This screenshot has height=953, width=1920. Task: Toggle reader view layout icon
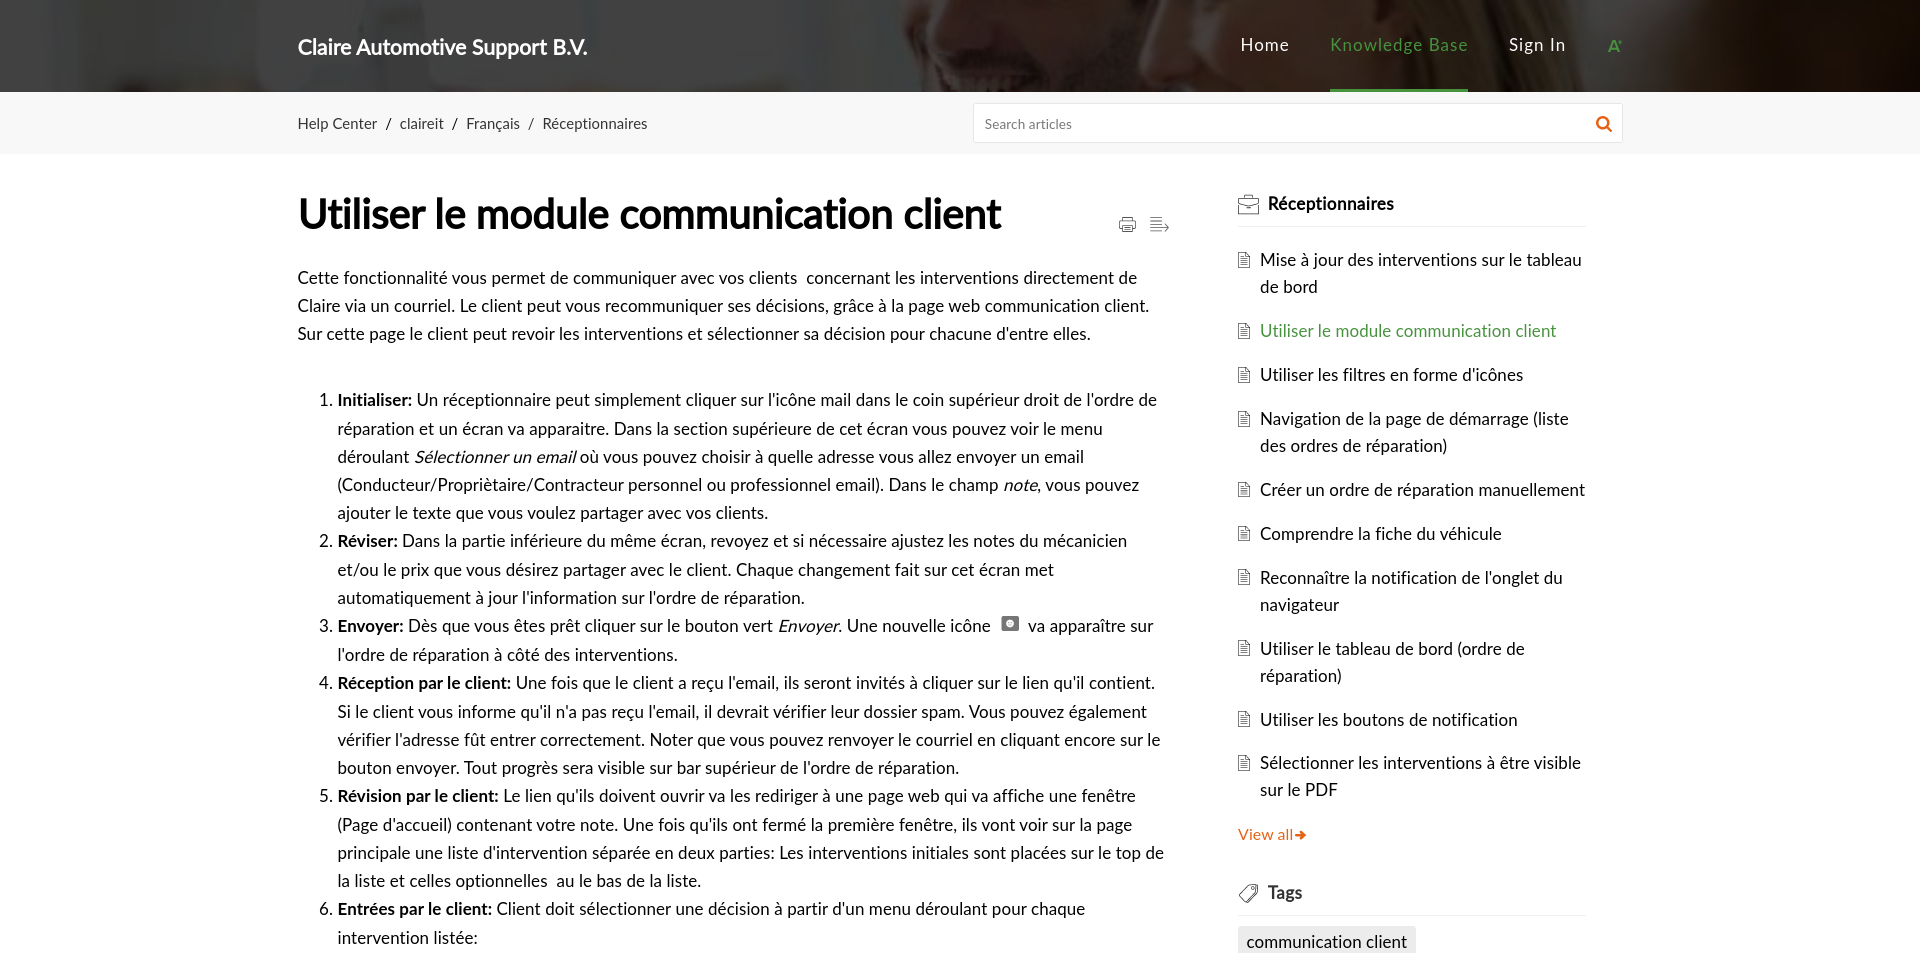tap(1159, 225)
